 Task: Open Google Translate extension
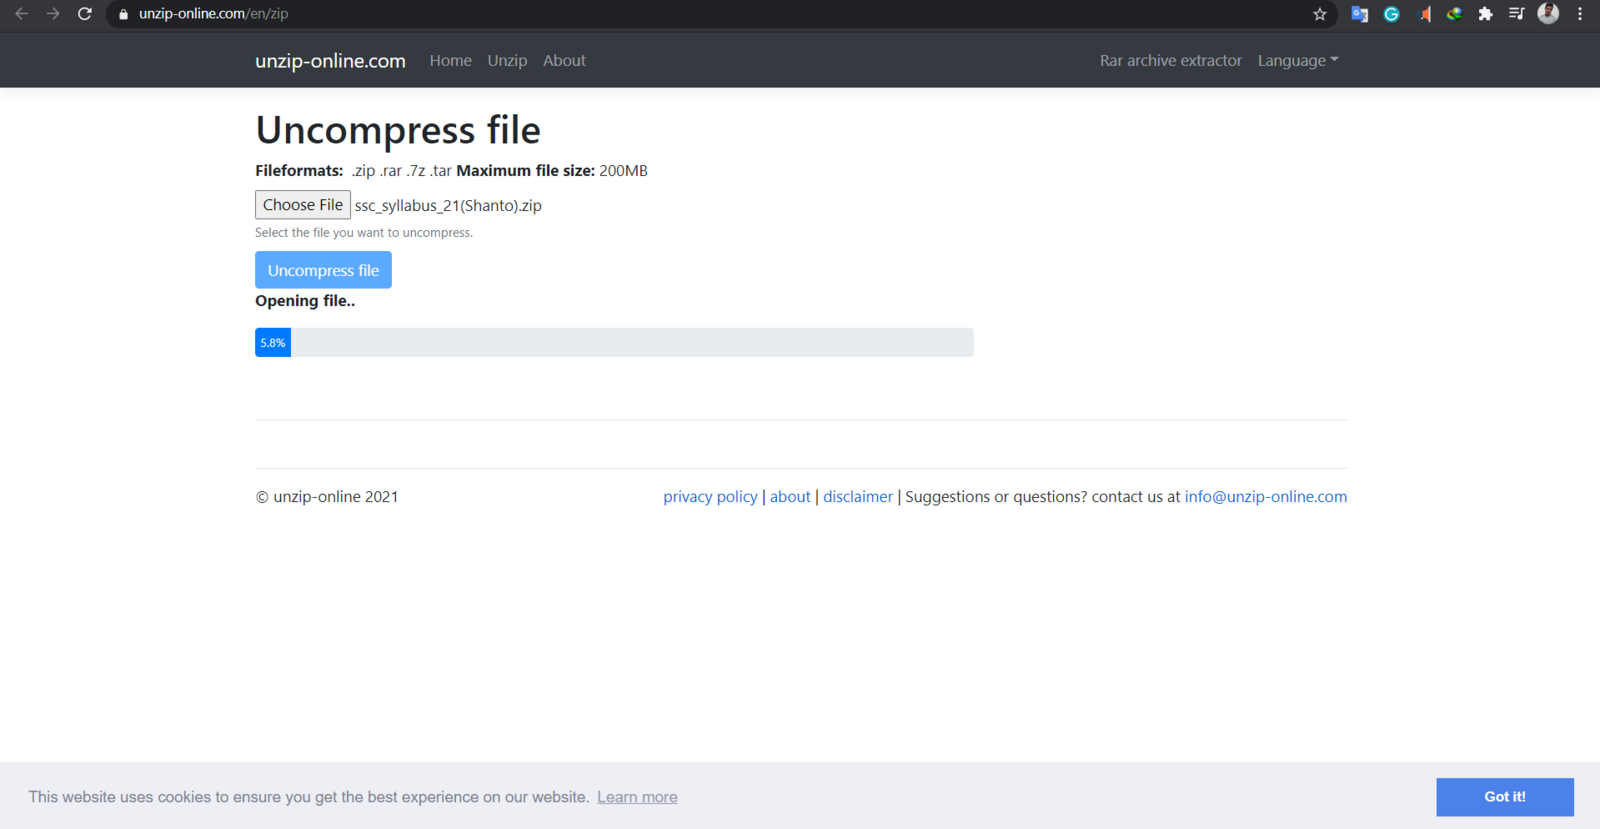pos(1359,14)
